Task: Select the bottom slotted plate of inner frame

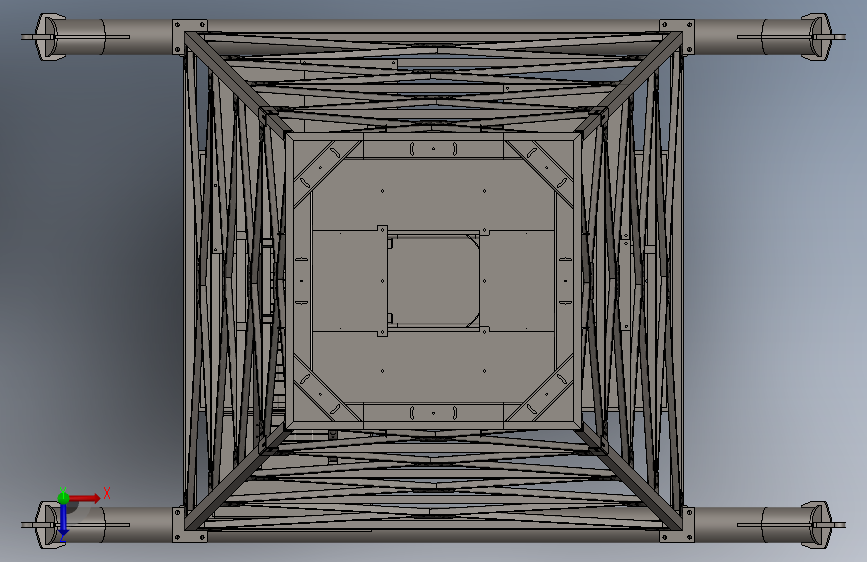Action: coord(433,413)
